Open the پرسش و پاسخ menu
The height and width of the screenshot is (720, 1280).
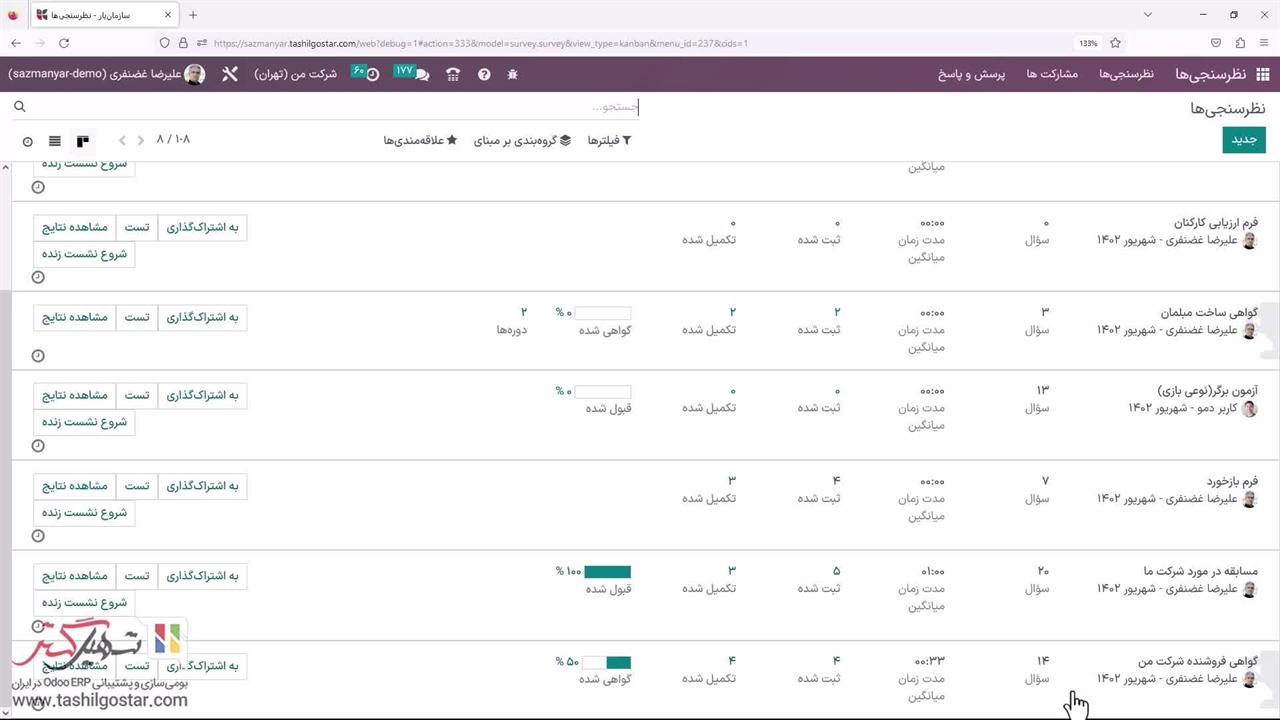tap(971, 75)
